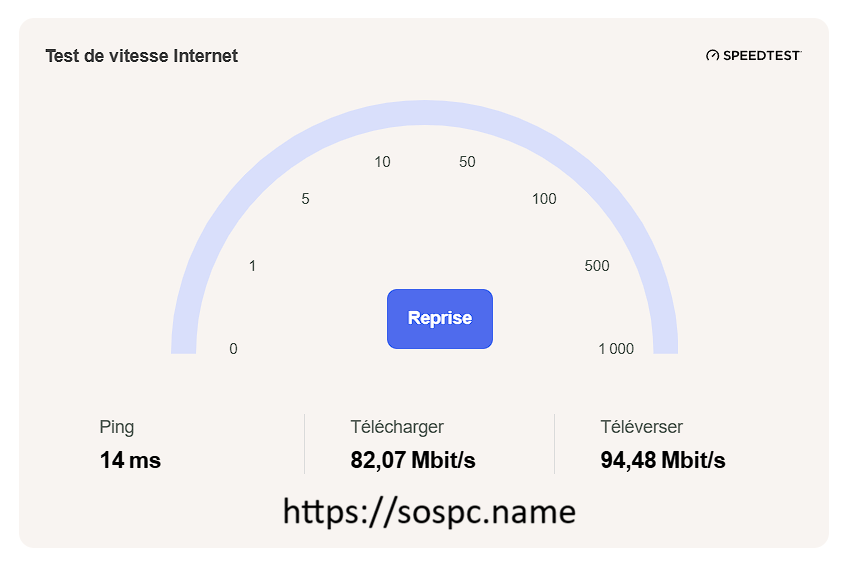Click the https://sospc.name URL text
846x561 pixels.
429,512
